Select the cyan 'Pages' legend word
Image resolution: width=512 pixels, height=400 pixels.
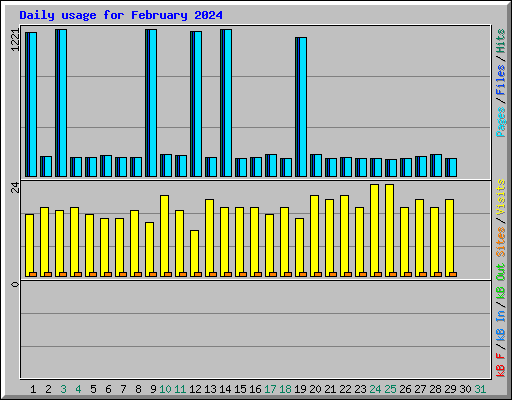500,122
